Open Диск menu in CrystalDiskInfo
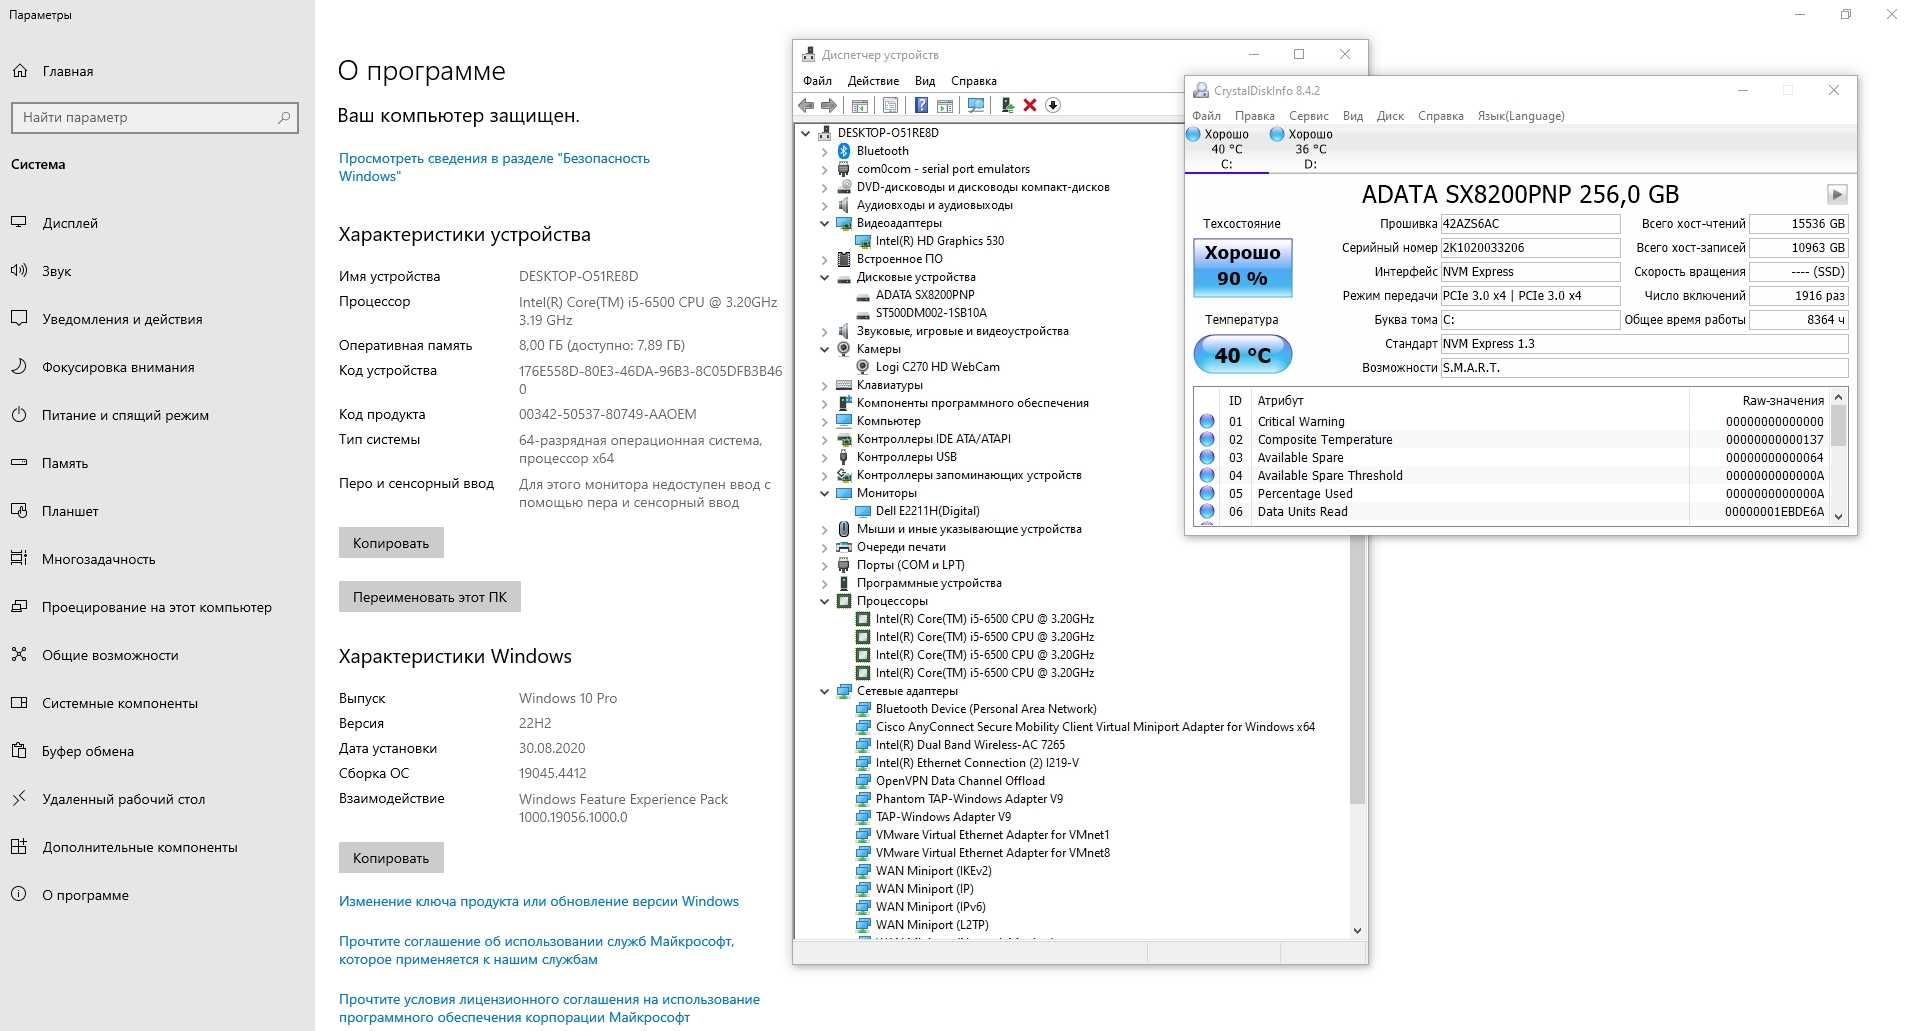 pos(1390,116)
